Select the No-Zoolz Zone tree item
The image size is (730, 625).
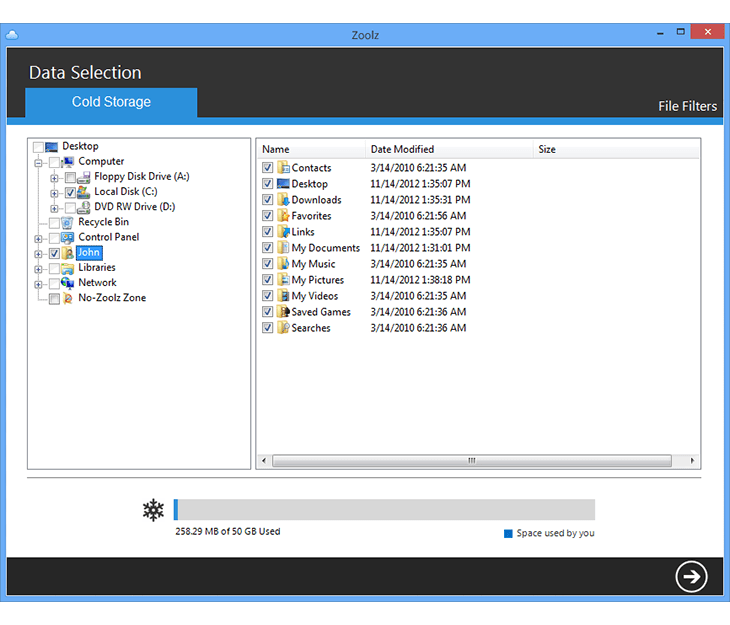(112, 298)
